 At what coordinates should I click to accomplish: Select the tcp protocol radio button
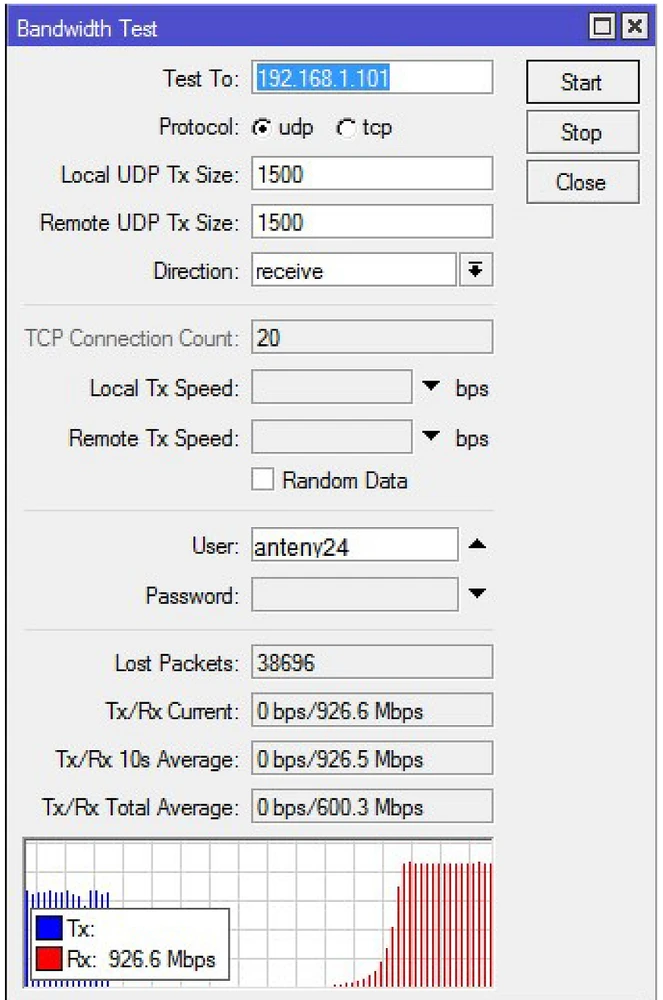click(346, 128)
